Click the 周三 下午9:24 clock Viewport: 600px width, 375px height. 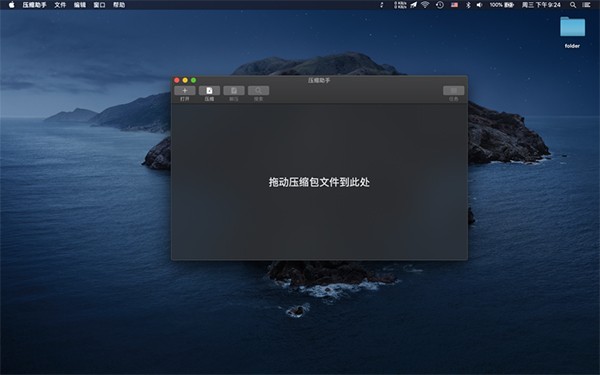point(541,5)
